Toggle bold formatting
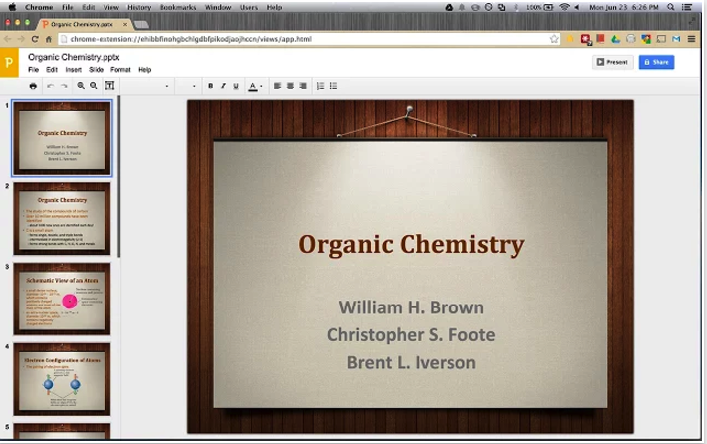The height and width of the screenshot is (444, 707). tap(209, 86)
